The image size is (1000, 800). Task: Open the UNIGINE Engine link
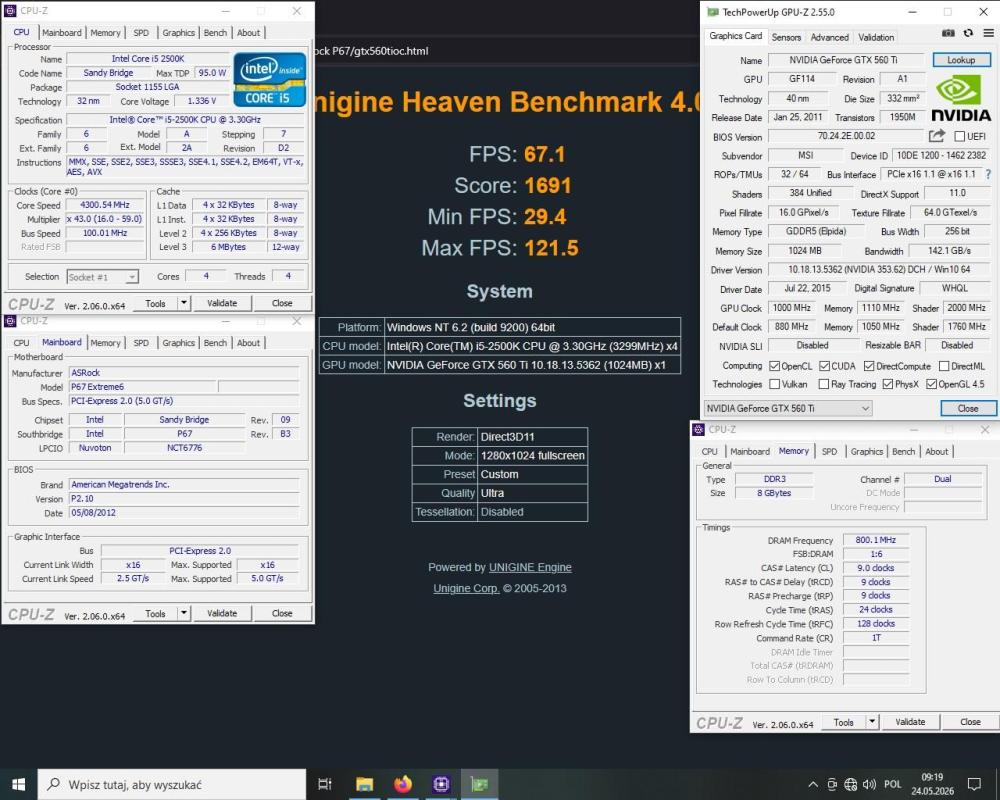click(x=530, y=567)
